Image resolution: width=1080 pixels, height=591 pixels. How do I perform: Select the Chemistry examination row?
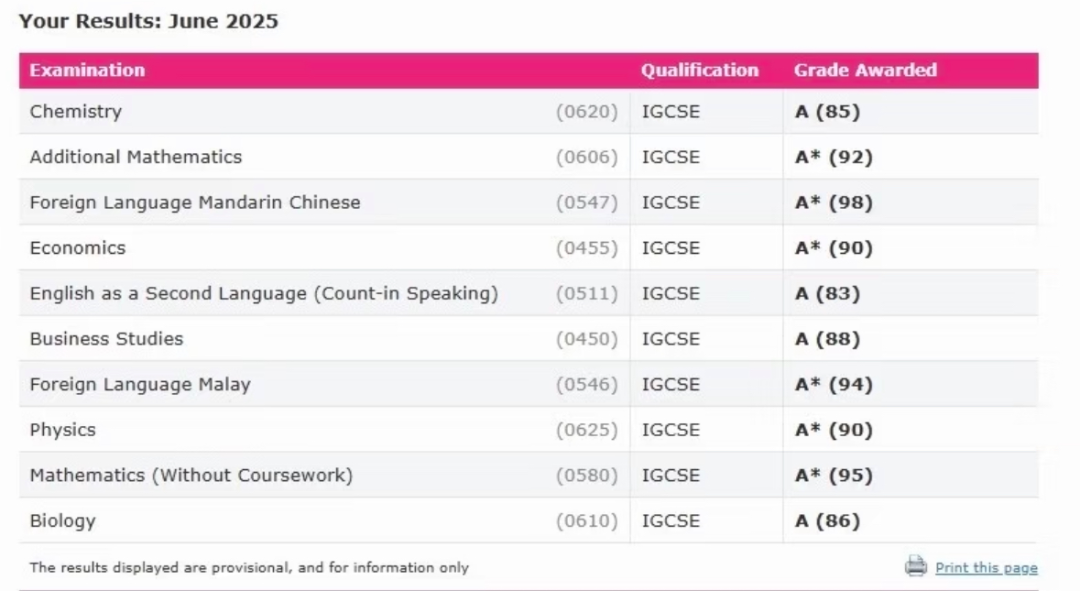click(x=528, y=111)
